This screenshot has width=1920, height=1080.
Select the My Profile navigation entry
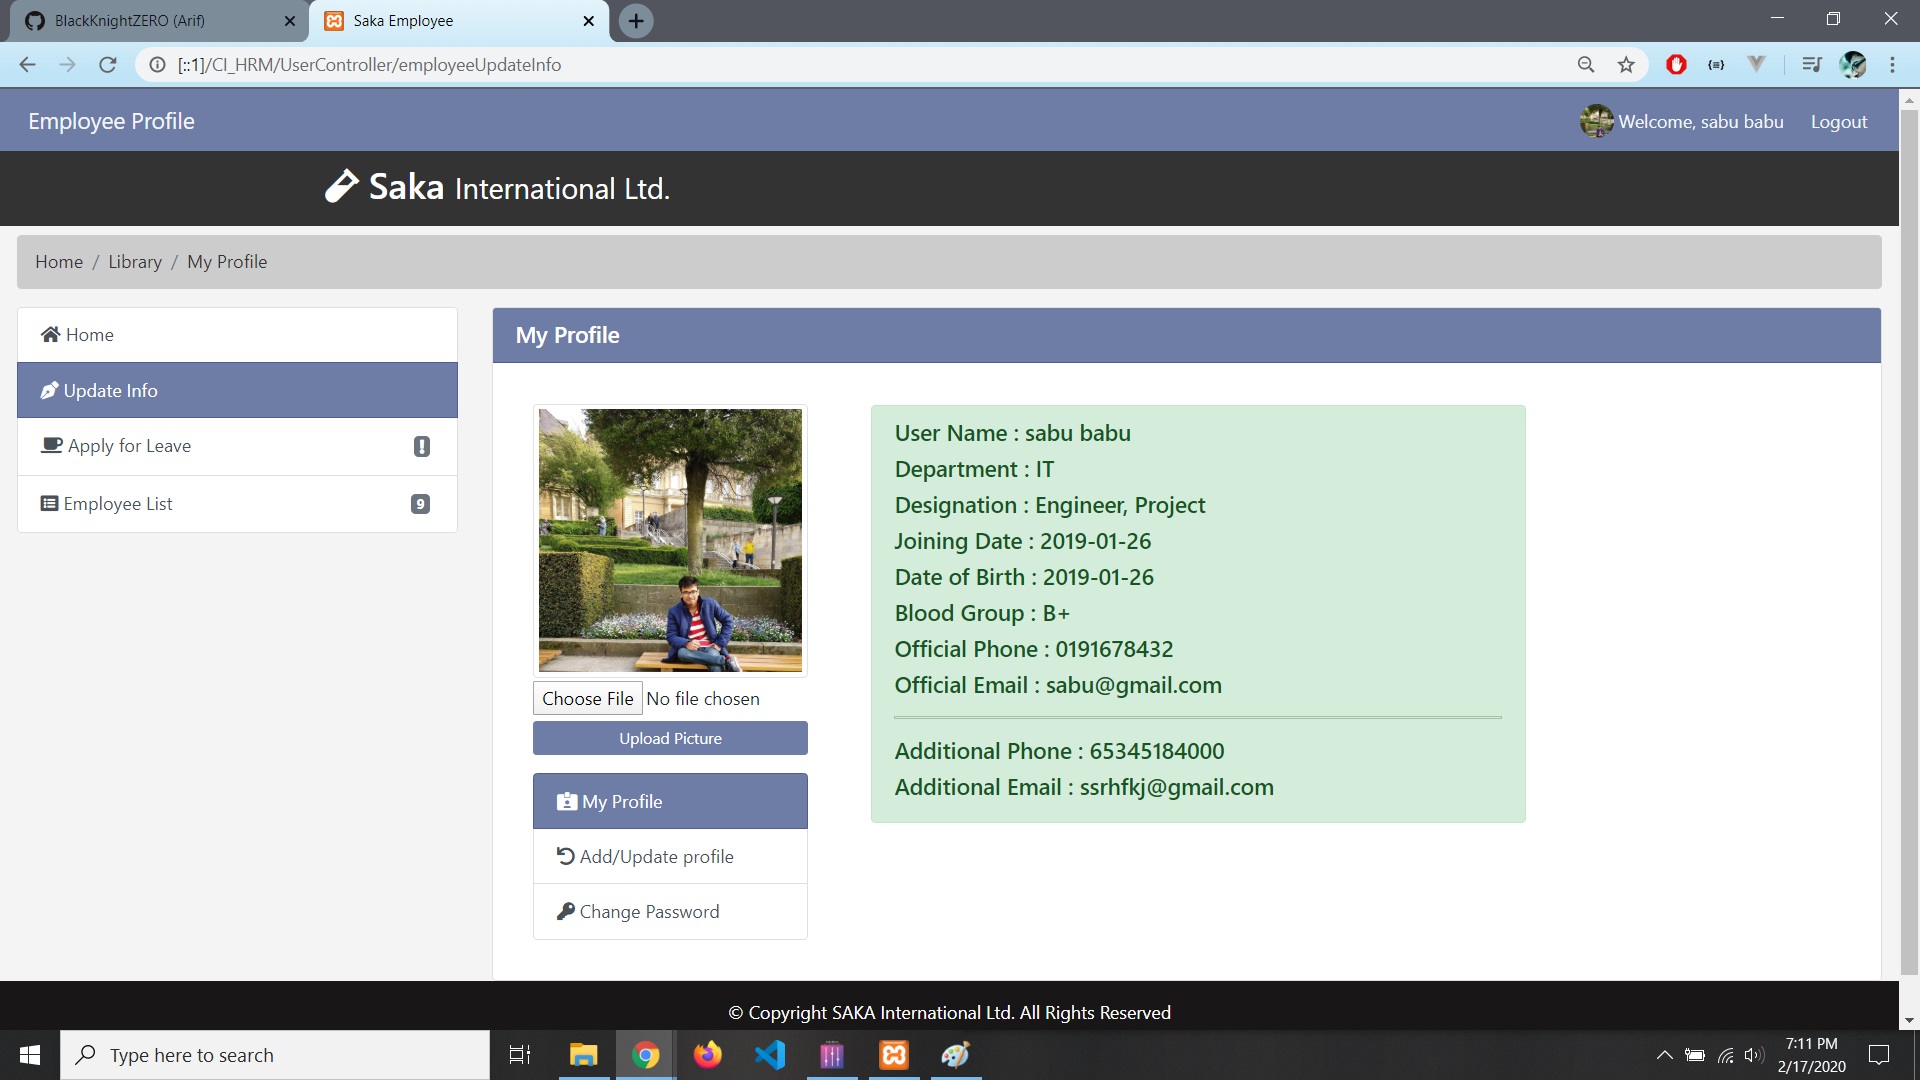(620, 801)
